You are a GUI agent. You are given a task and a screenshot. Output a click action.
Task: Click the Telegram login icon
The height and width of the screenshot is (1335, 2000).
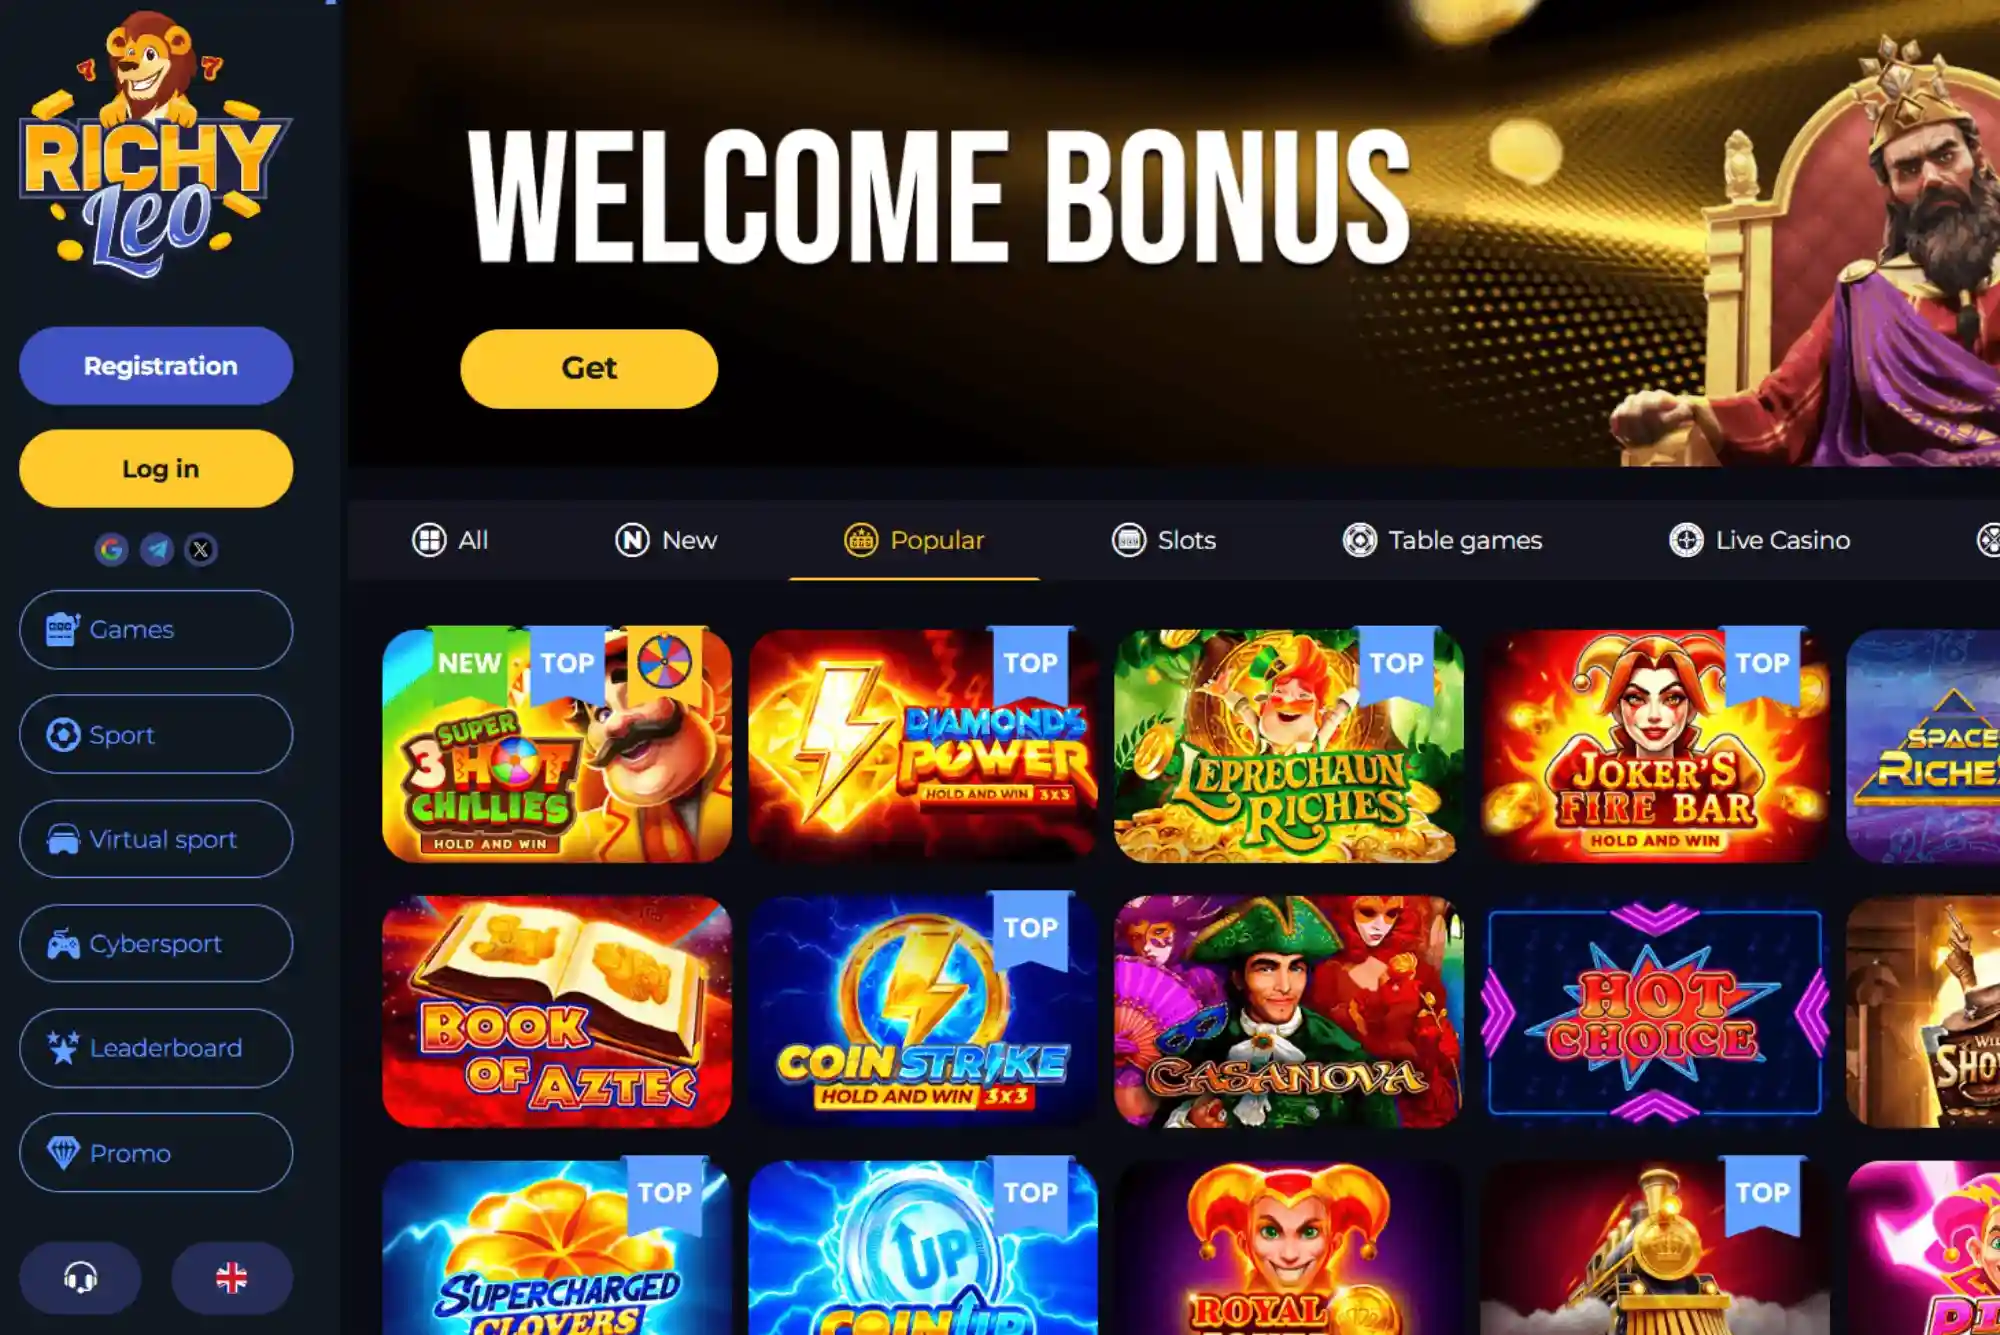tap(156, 549)
